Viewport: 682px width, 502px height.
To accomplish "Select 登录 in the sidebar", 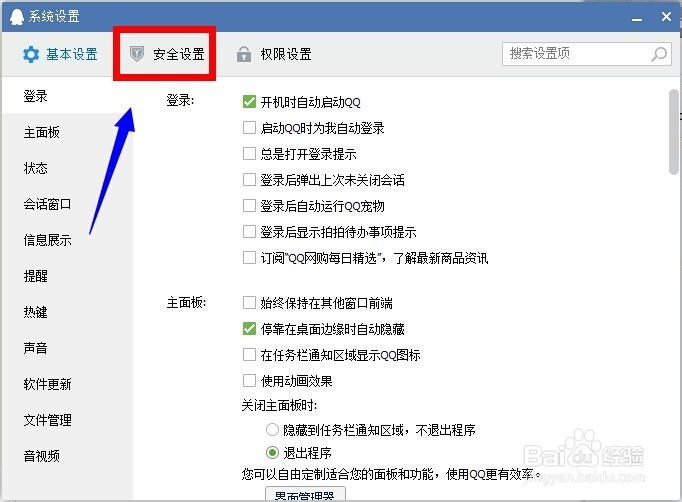I will [67, 96].
